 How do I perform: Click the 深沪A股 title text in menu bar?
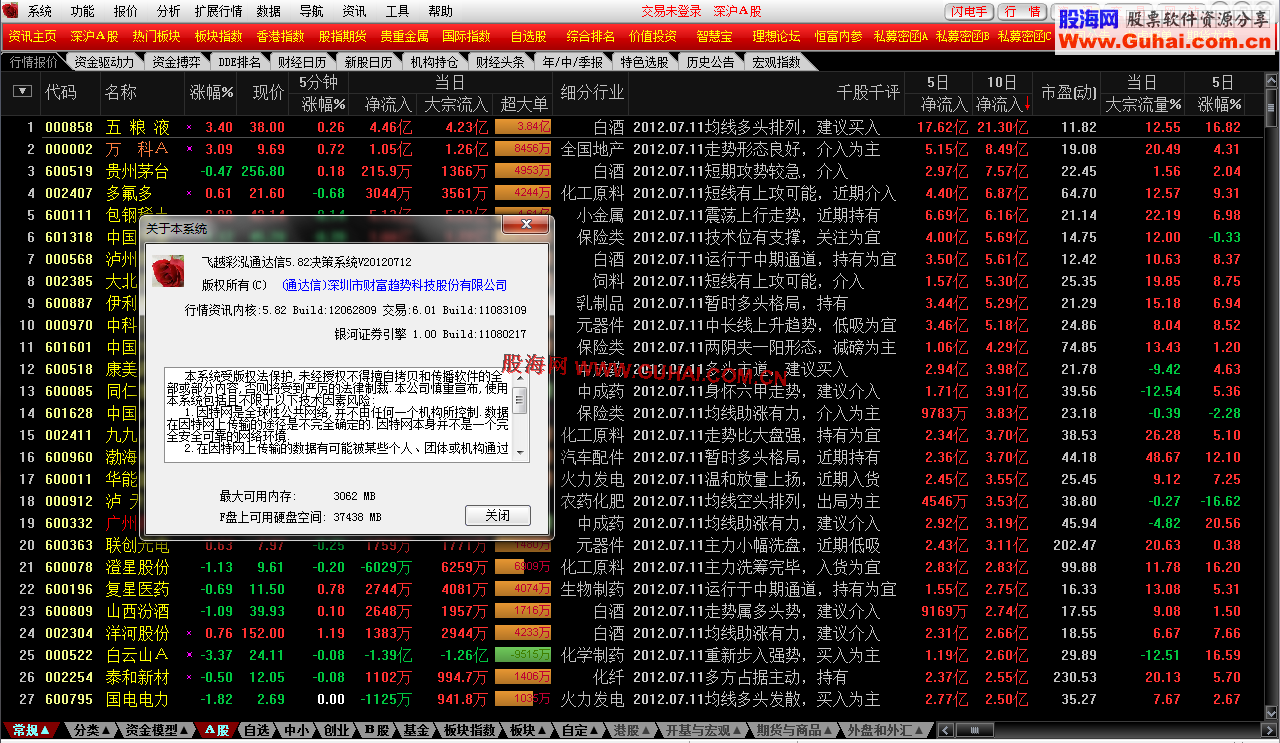(738, 12)
